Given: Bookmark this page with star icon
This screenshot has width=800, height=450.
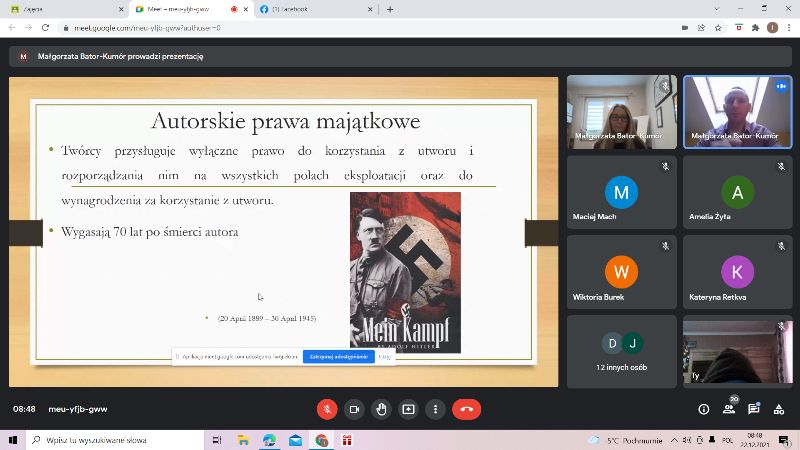Looking at the screenshot, I should coord(718,28).
